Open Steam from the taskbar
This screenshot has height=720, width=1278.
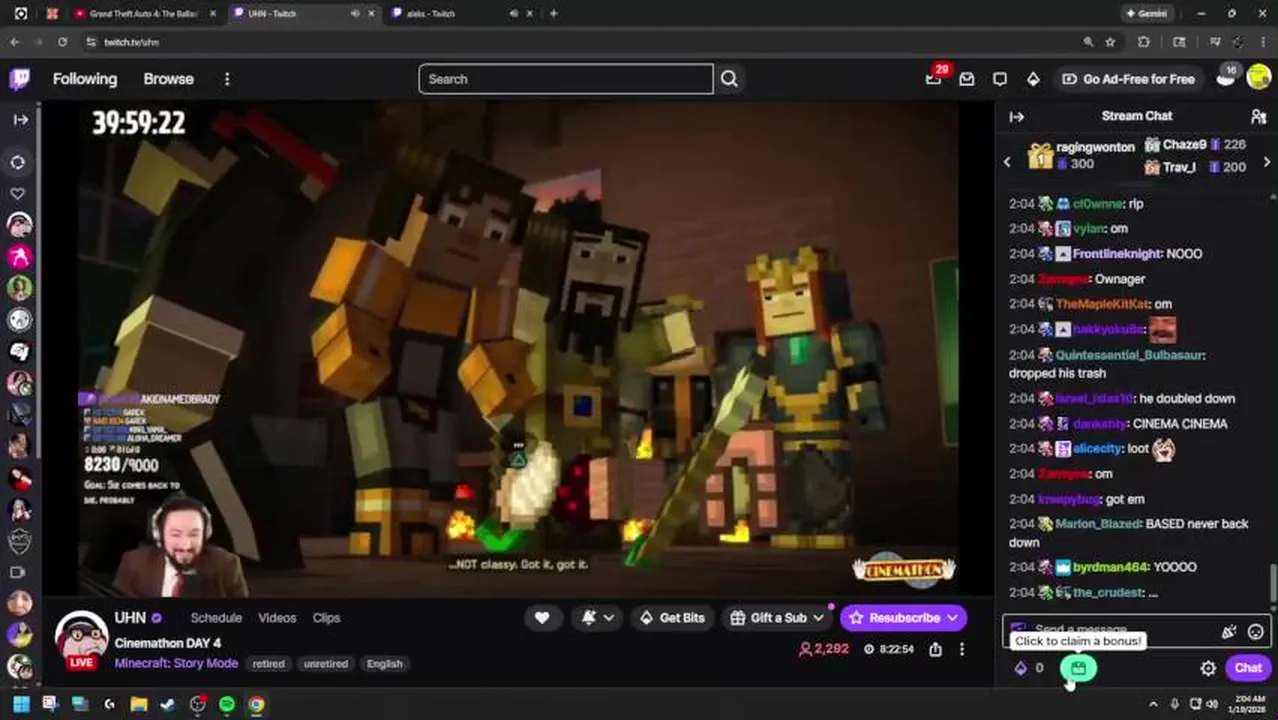tap(168, 704)
